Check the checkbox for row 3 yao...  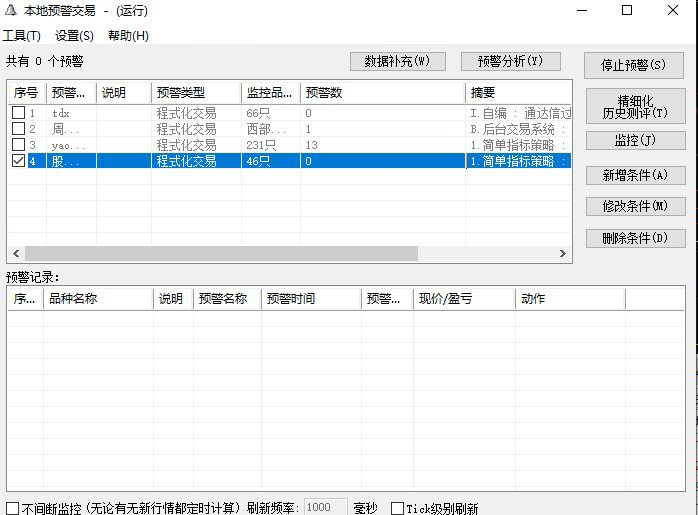18,145
